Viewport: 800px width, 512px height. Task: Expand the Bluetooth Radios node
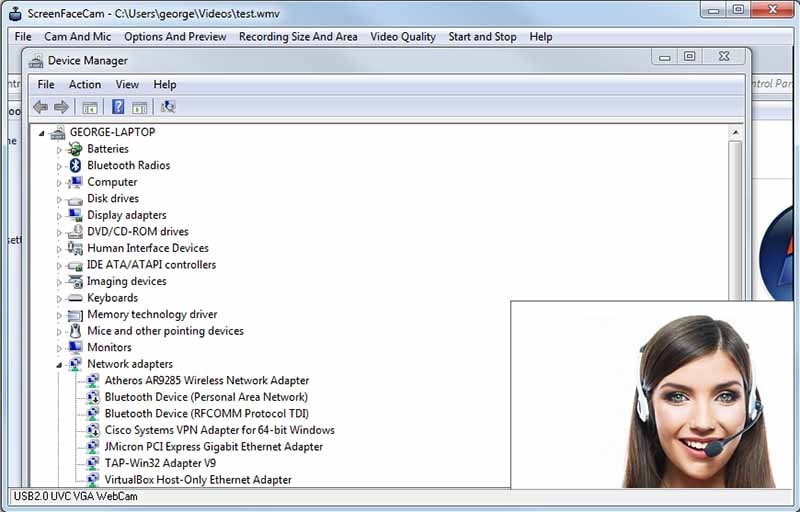59,166
